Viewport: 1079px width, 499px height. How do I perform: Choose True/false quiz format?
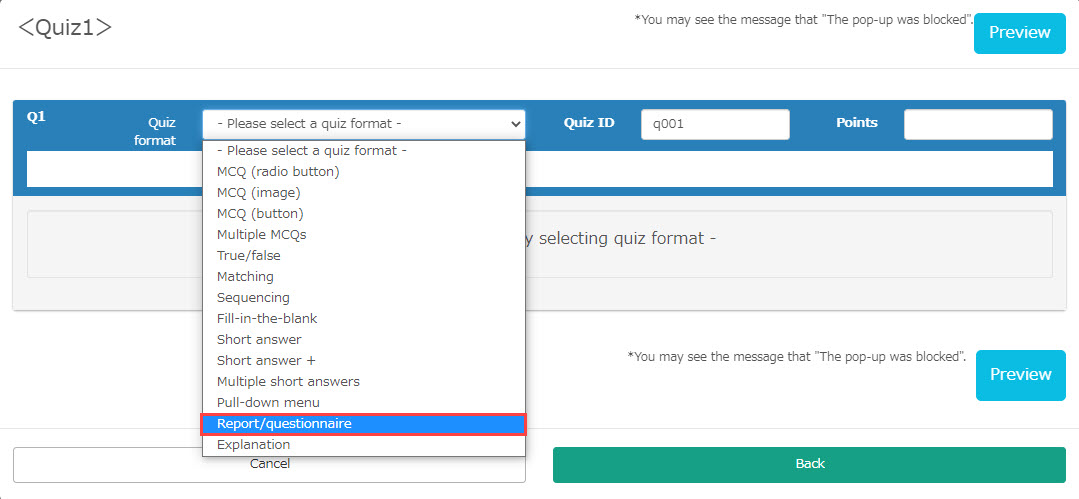pyautogui.click(x=248, y=256)
